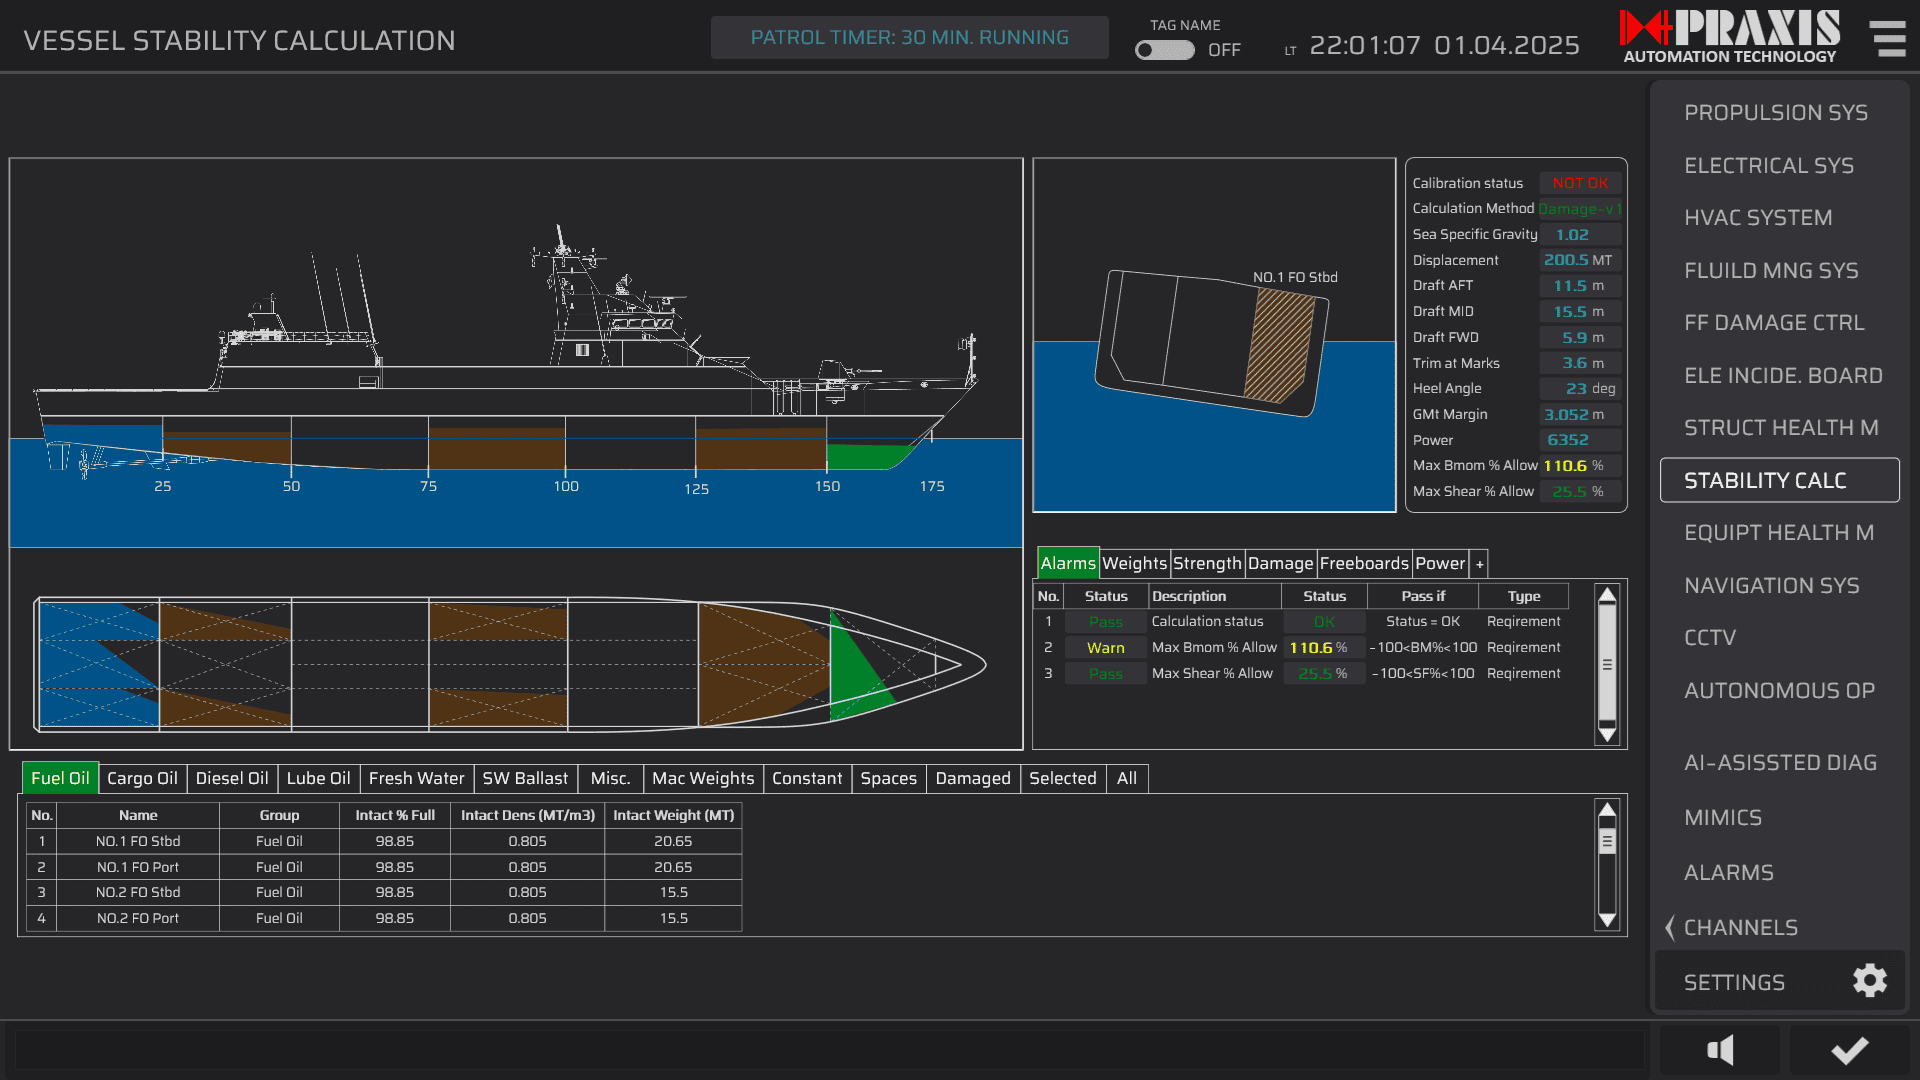
Task: Switch to the Weights tab
Action: [1134, 564]
